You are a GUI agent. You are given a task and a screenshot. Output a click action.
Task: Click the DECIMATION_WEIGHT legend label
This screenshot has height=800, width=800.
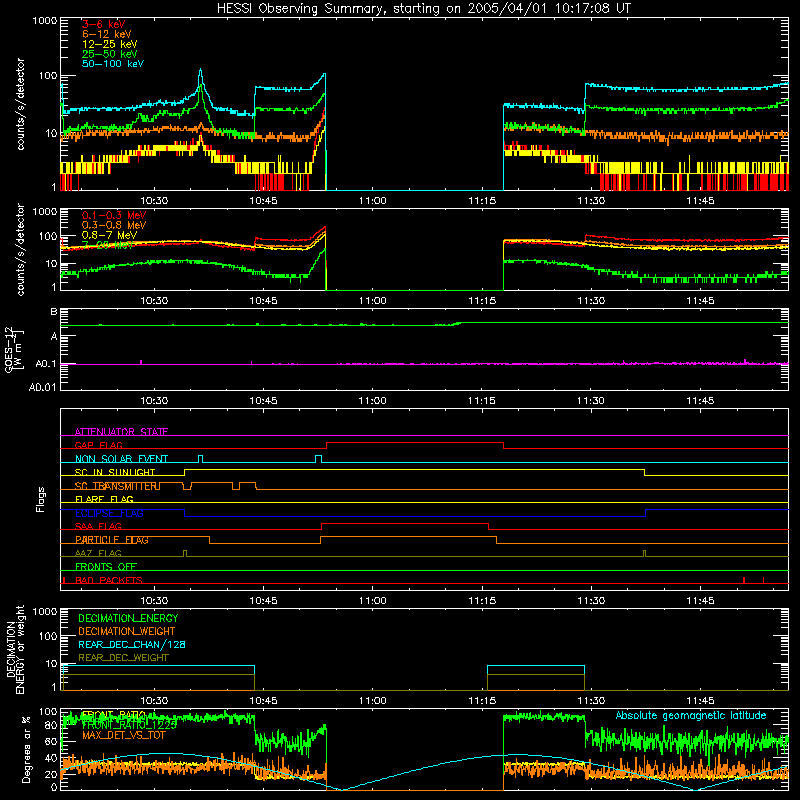point(127,631)
